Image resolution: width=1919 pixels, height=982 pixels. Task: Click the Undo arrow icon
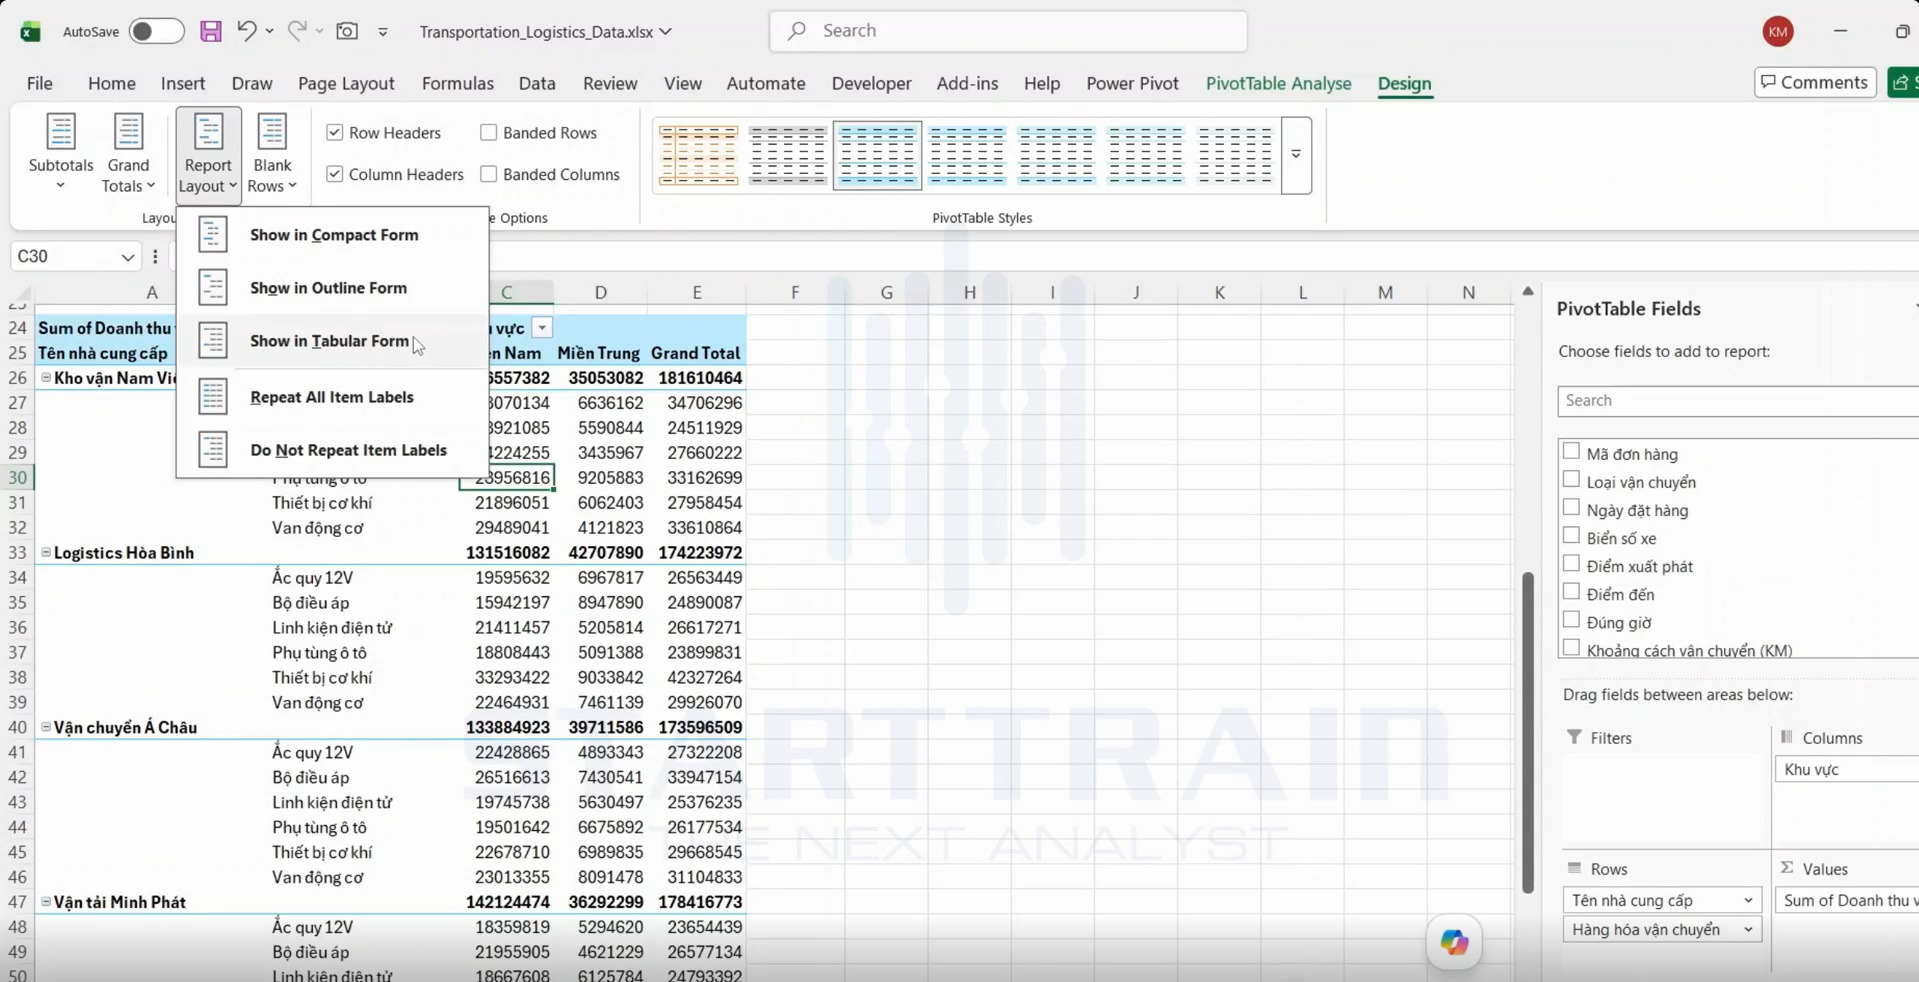tap(246, 31)
